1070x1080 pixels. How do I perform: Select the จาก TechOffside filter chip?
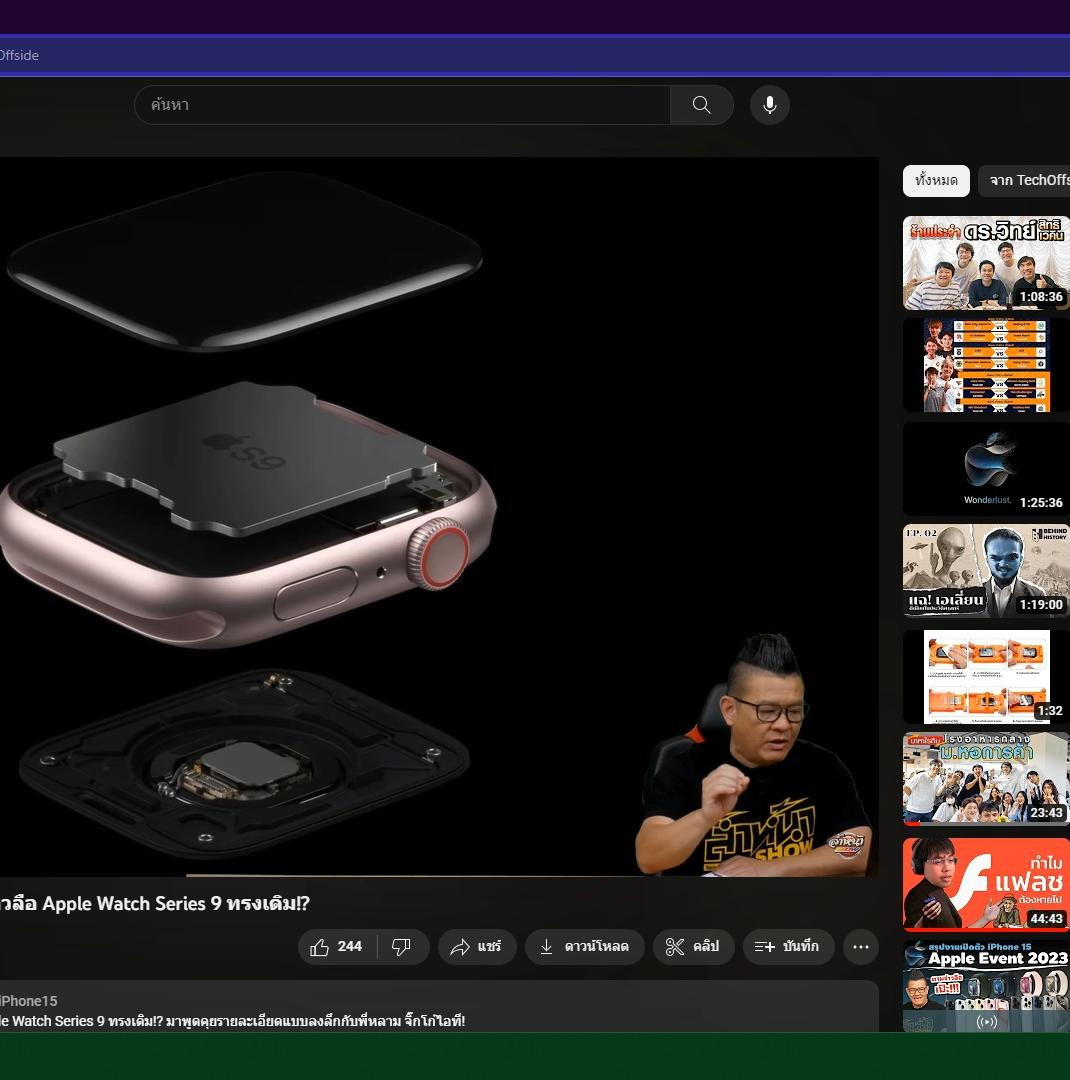pos(1025,180)
